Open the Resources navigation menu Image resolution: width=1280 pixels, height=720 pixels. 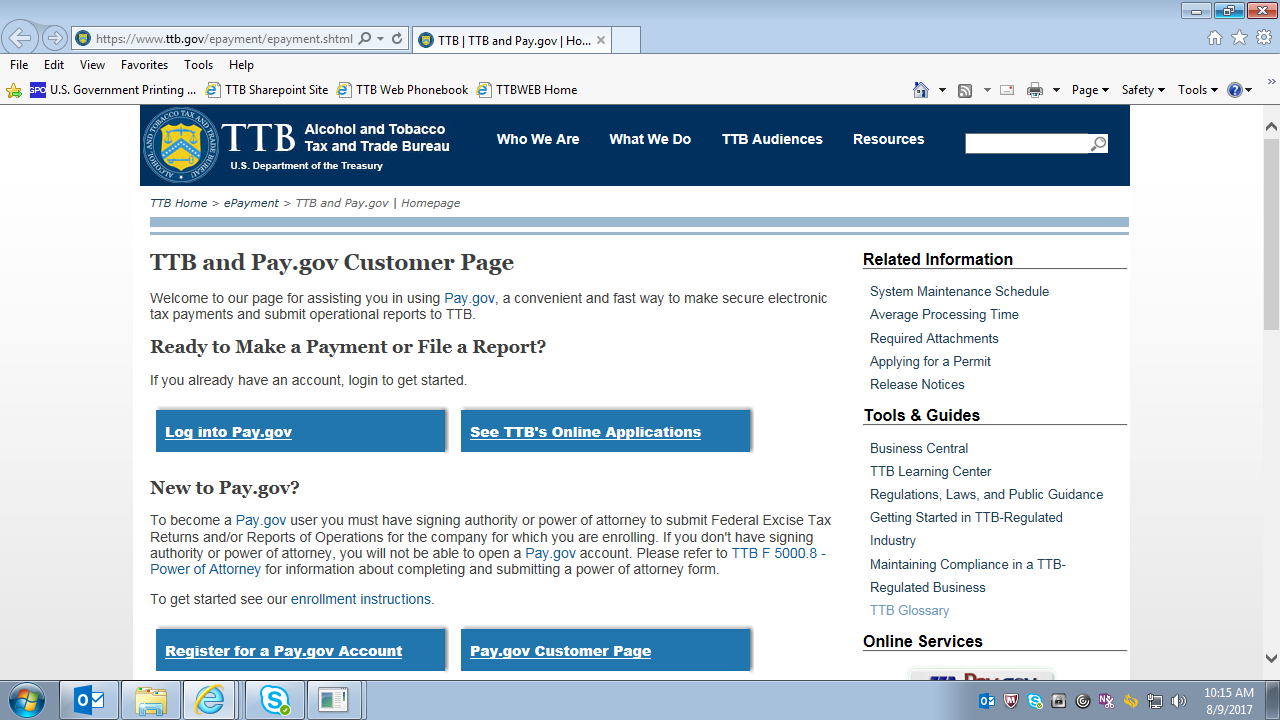click(889, 139)
